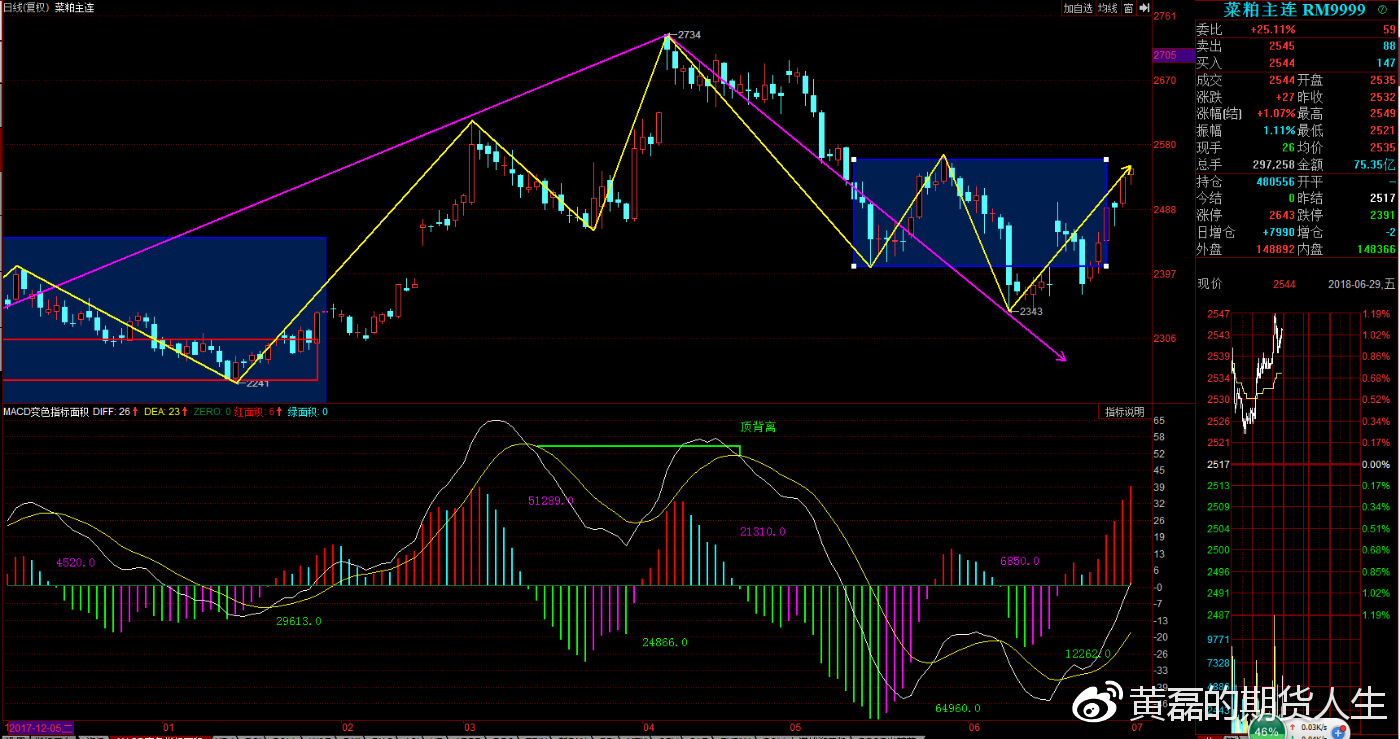Click the 振幅 1.11% value
Image resolution: width=1400 pixels, height=739 pixels.
coord(1279,131)
